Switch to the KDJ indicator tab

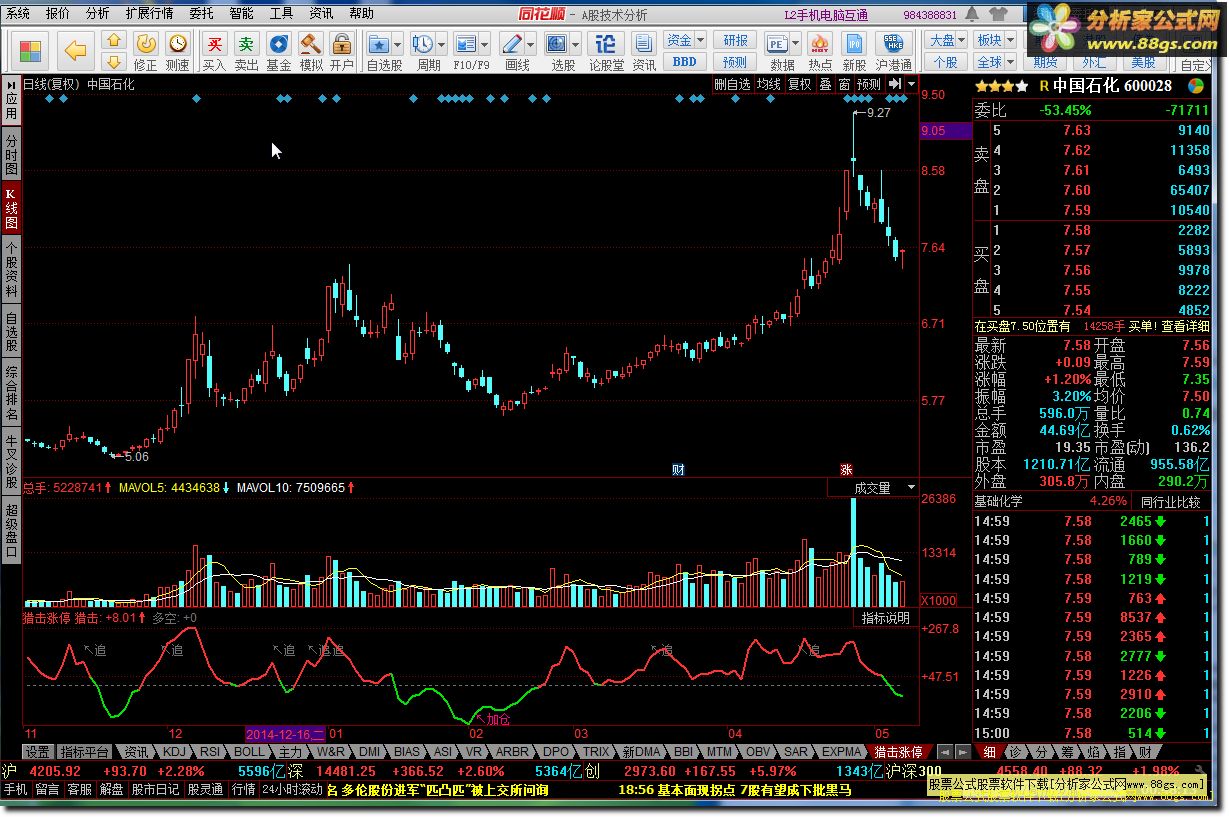click(173, 752)
